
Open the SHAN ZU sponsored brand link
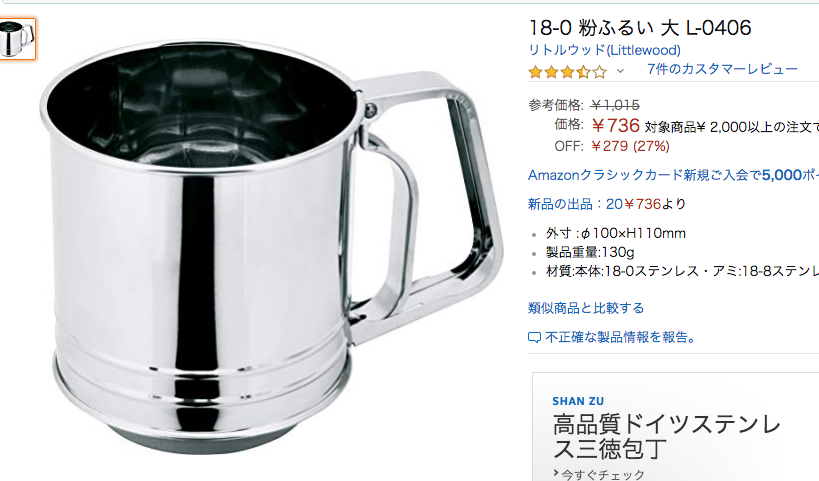(x=578, y=401)
